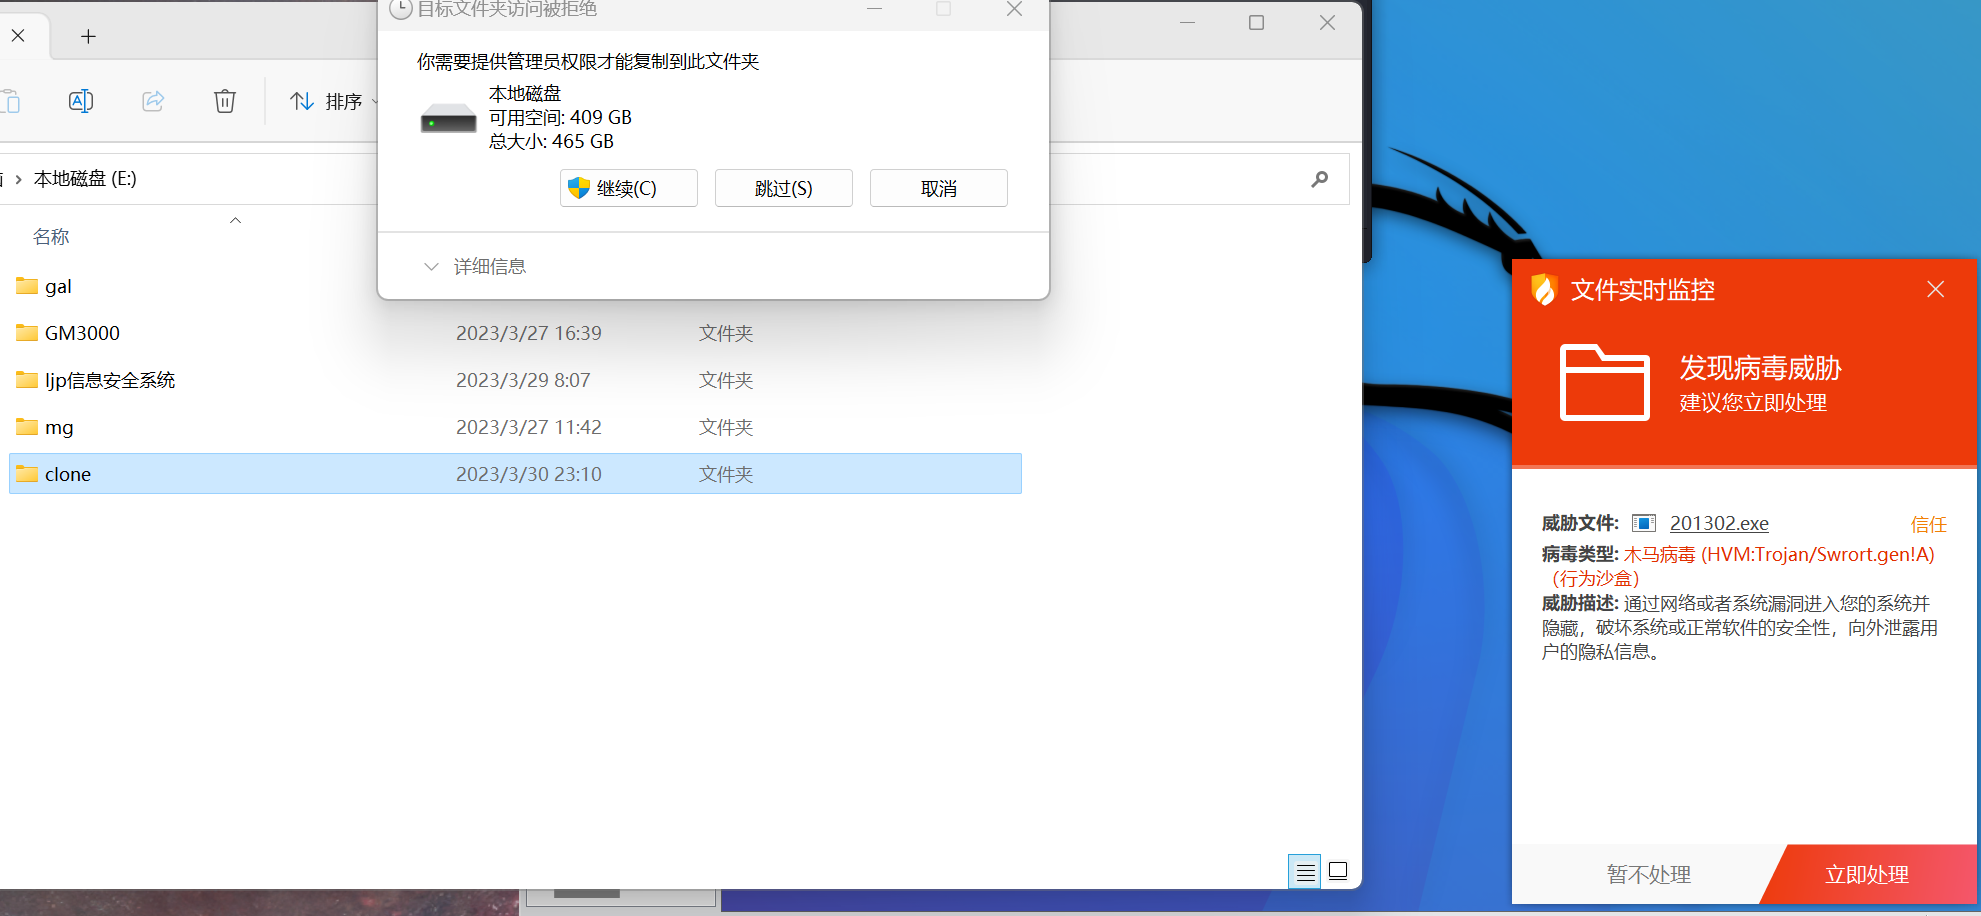Click the GM3000 folder date 2023/3/27 16:39

[529, 334]
